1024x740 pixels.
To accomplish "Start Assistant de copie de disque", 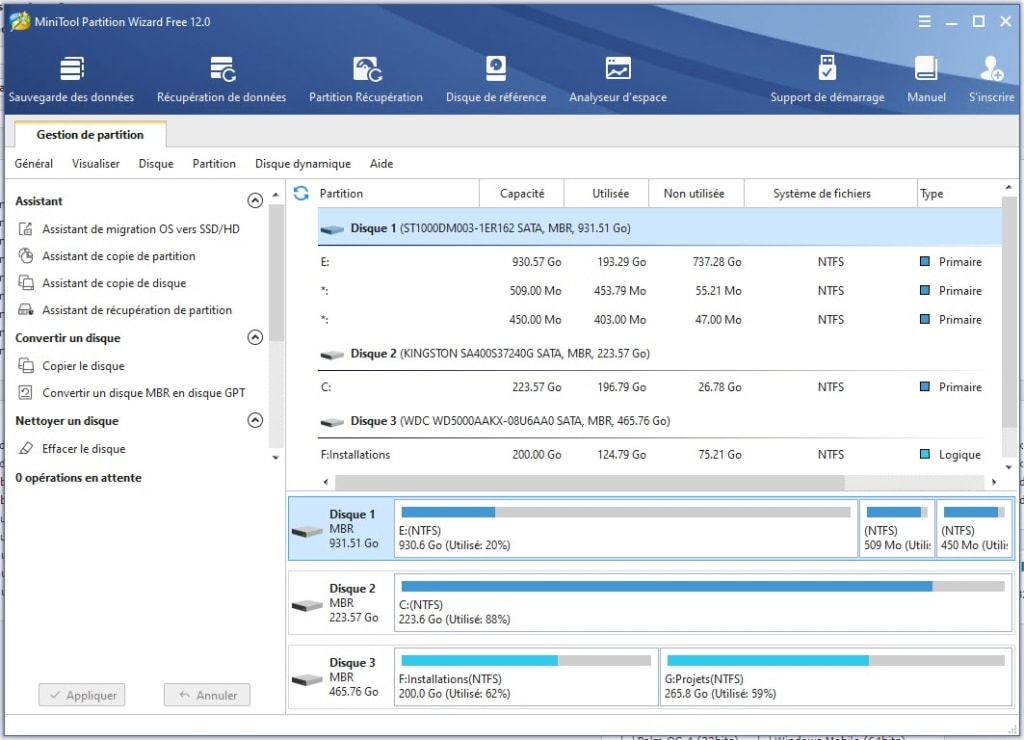I will pyautogui.click(x=103, y=283).
